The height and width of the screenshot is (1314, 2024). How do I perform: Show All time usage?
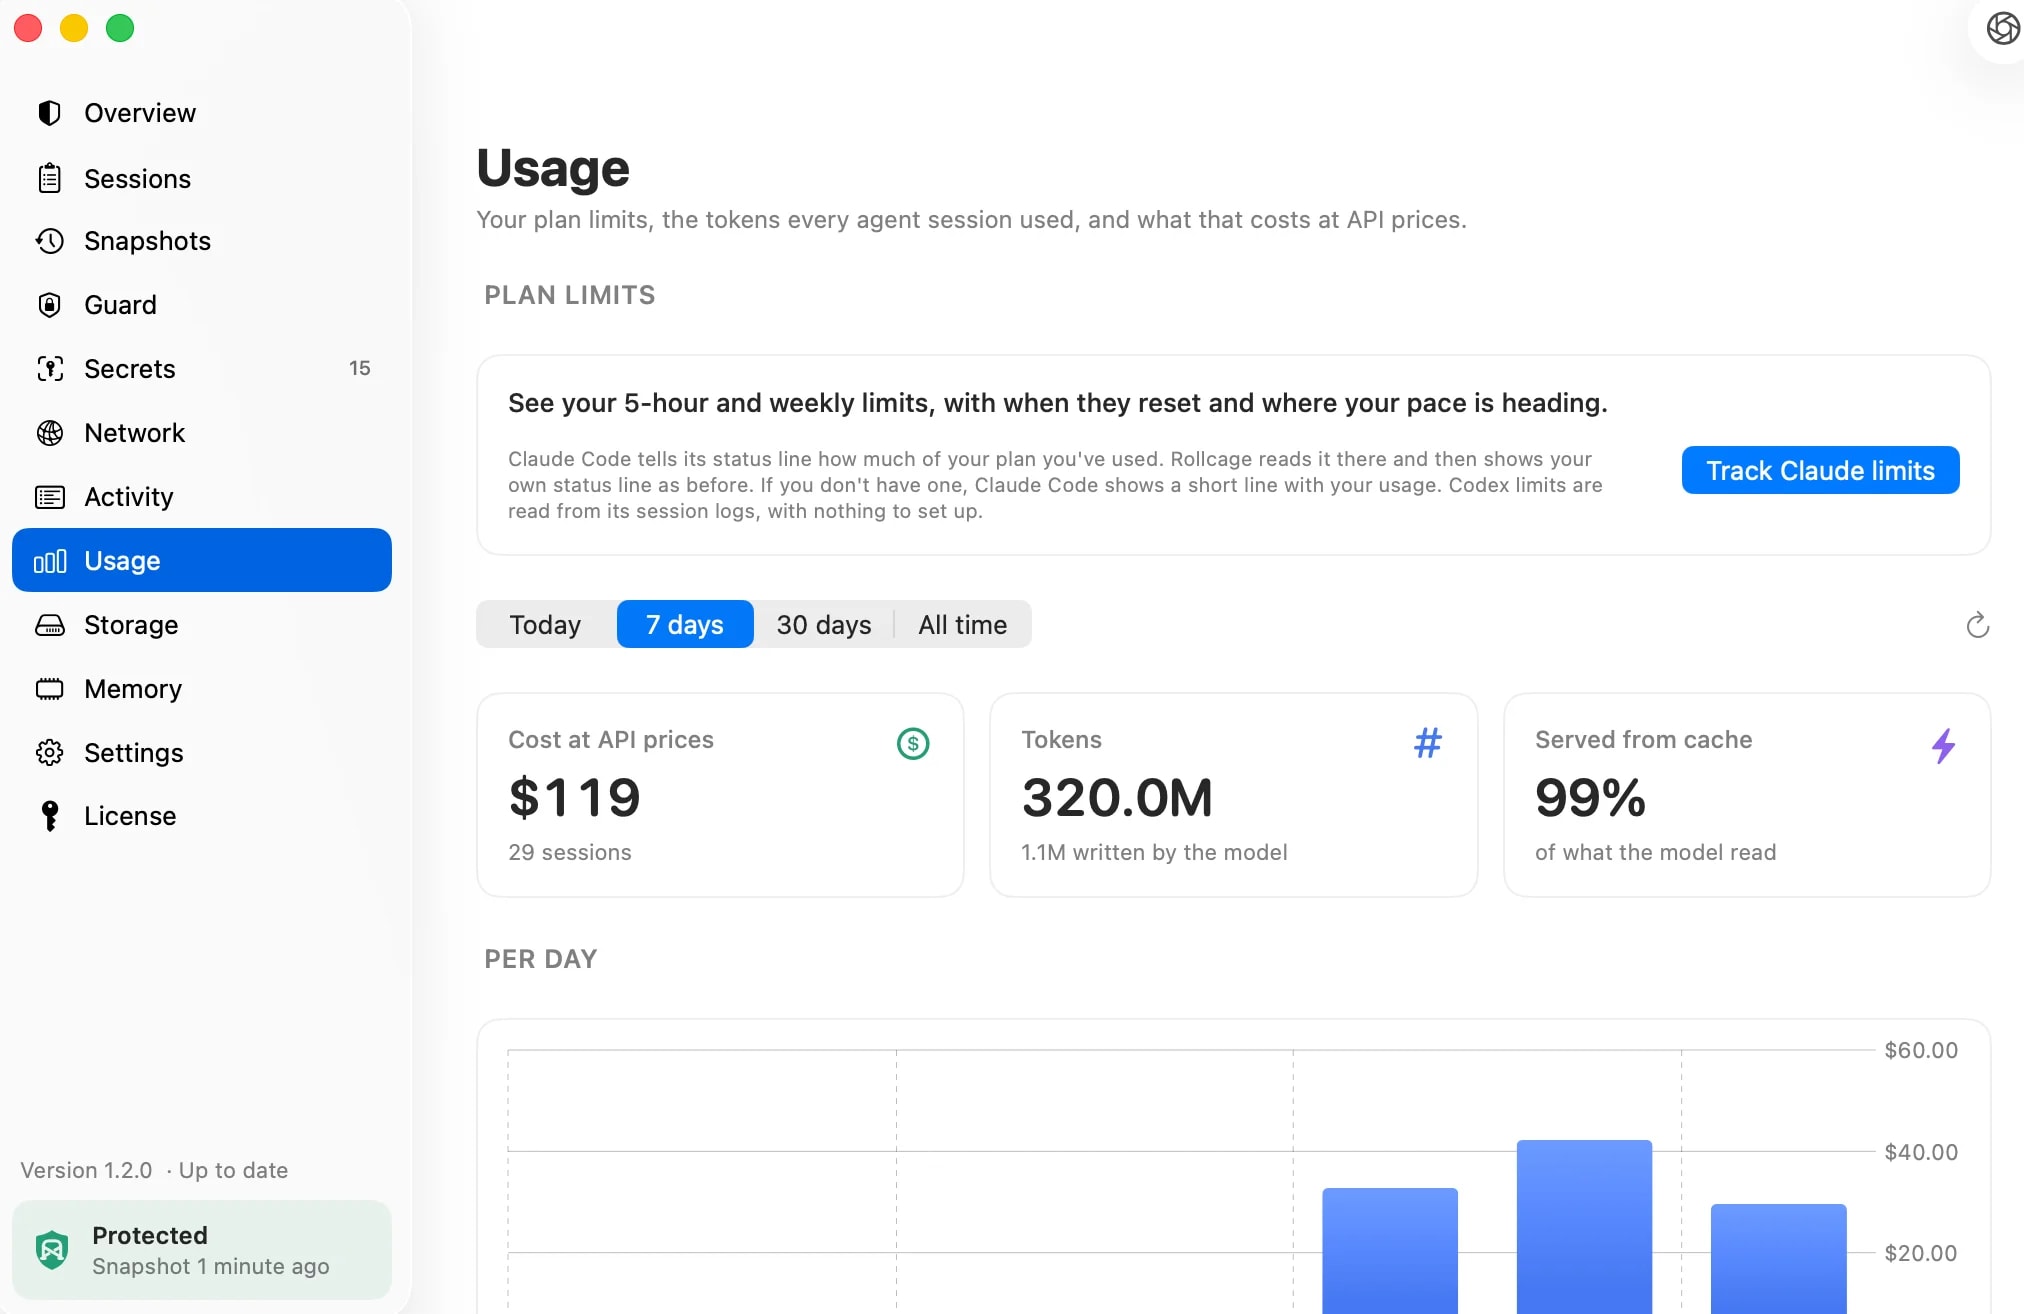[x=962, y=624]
